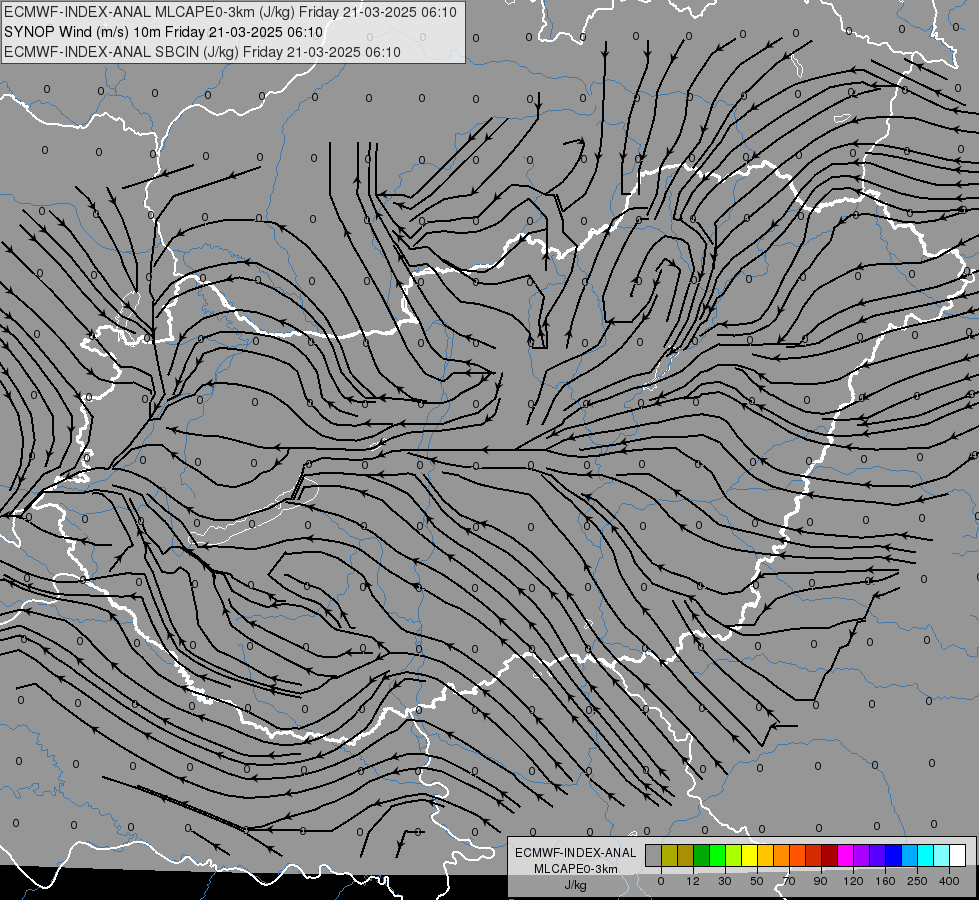Click the magenta legend swatch
Image resolution: width=979 pixels, height=900 pixels.
pyautogui.click(x=845, y=856)
